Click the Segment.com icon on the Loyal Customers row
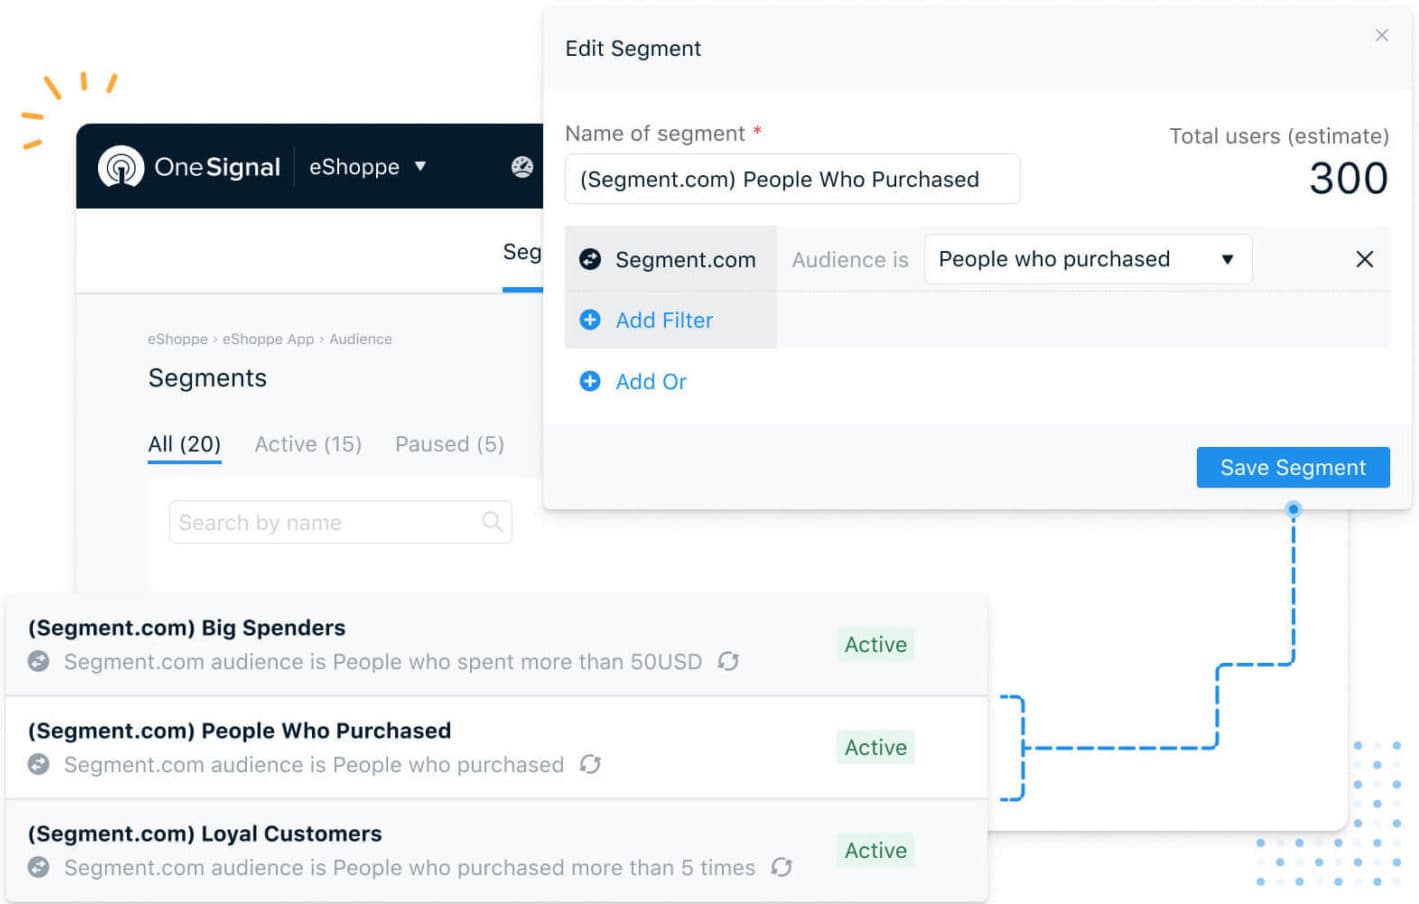Image resolution: width=1419 pixels, height=904 pixels. point(38,868)
